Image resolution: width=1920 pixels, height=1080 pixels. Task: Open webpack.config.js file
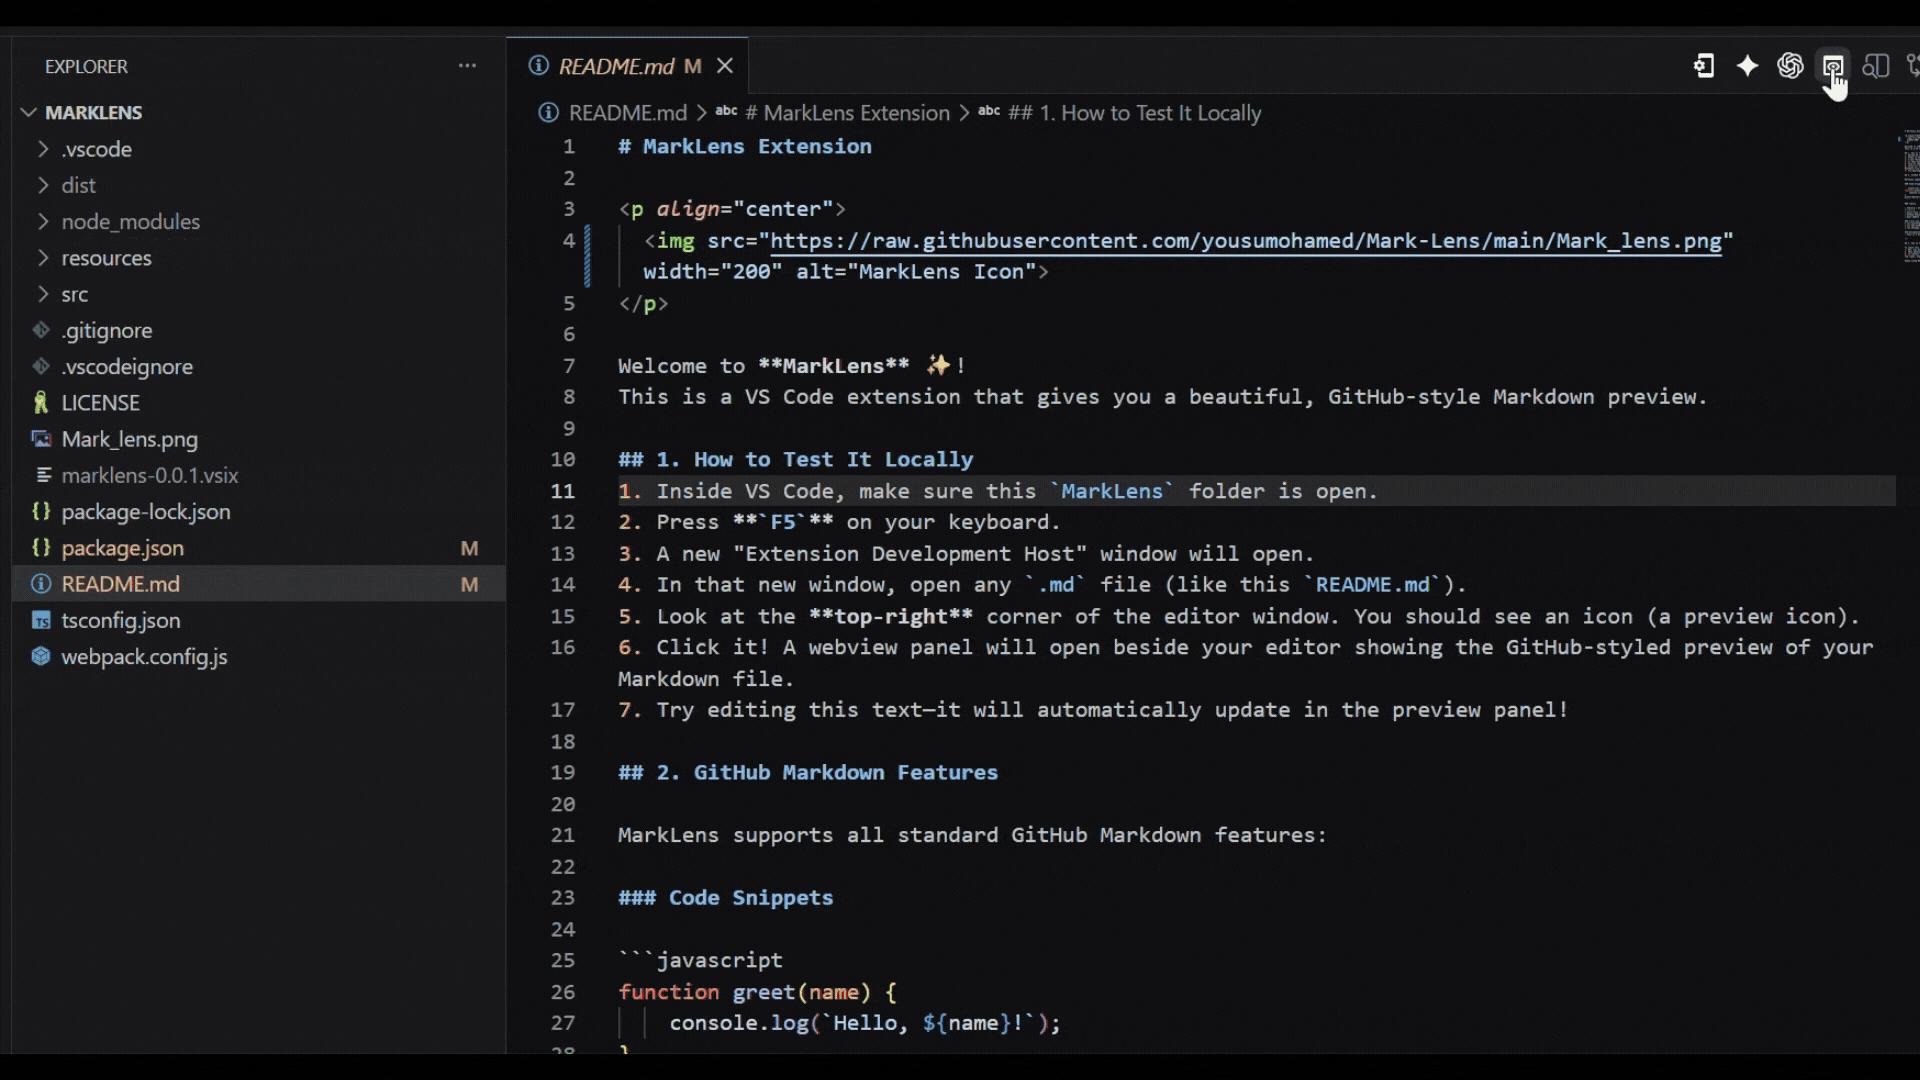144,657
